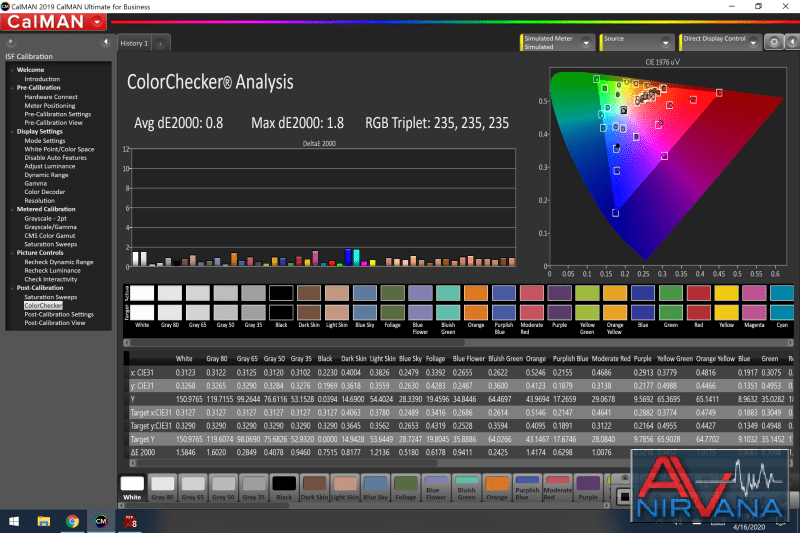Select the White swatch in the actual/target strip

[142, 302]
